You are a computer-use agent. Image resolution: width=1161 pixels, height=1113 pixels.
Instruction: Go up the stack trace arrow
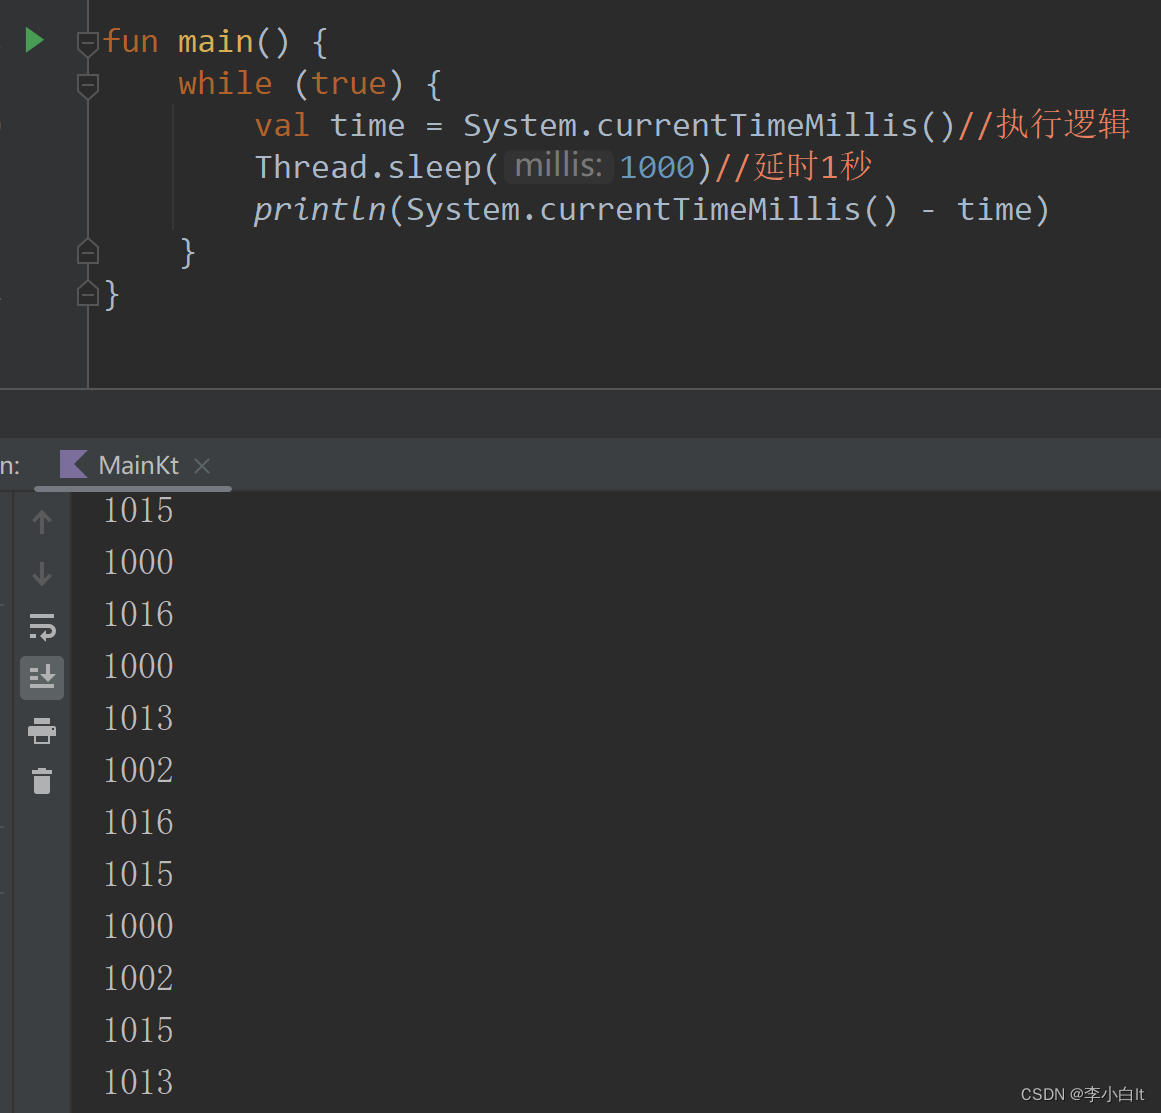(42, 522)
